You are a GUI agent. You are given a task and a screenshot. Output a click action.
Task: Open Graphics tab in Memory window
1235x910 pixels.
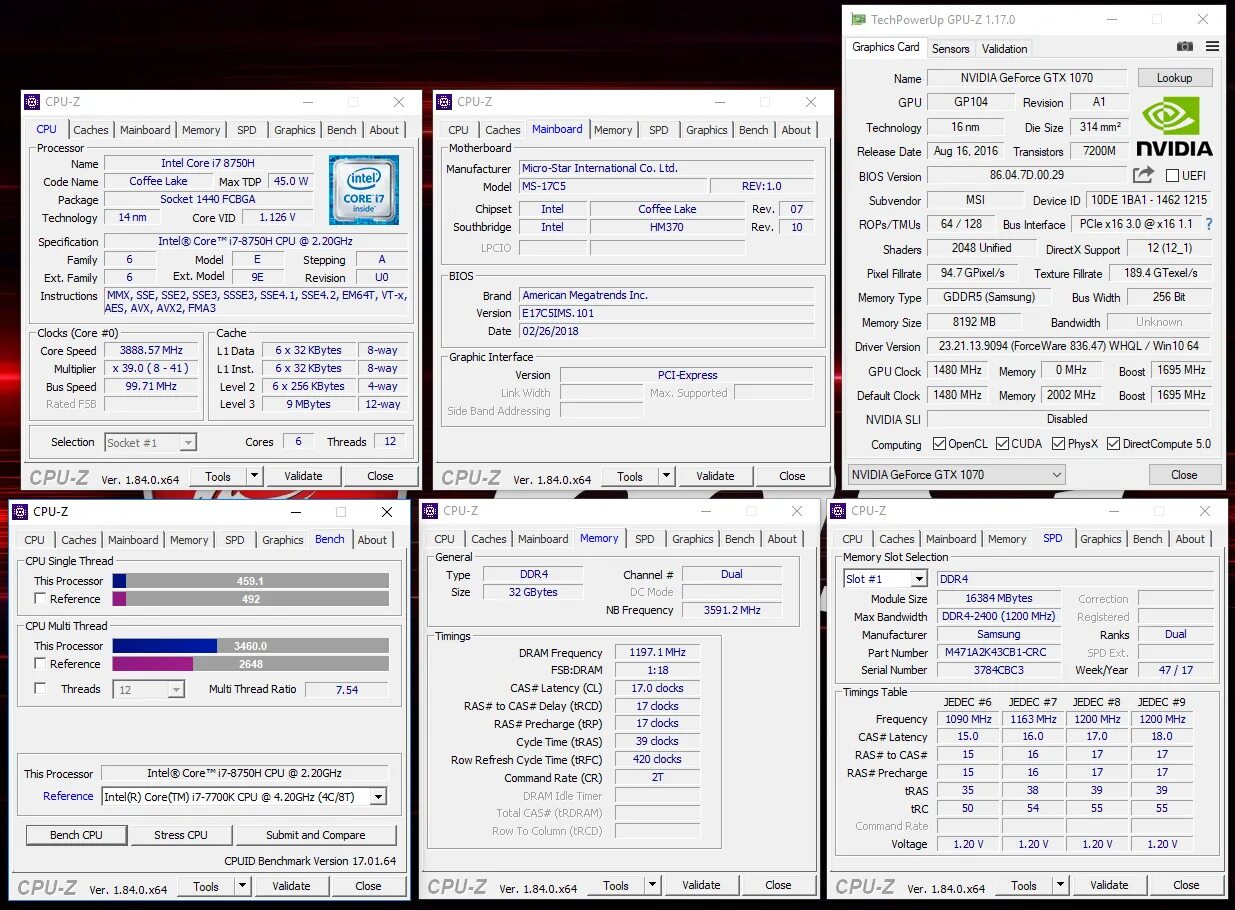[693, 539]
